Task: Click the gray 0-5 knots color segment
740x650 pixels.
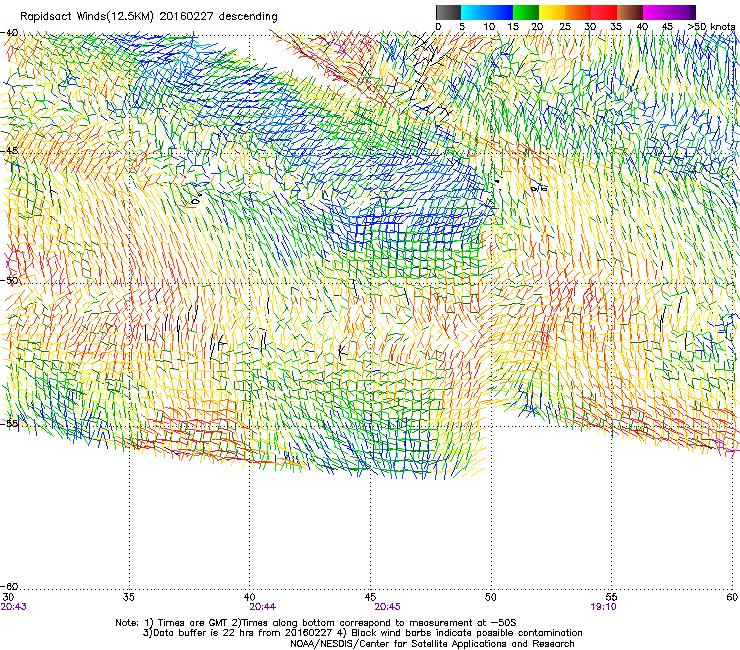Action: pyautogui.click(x=448, y=12)
